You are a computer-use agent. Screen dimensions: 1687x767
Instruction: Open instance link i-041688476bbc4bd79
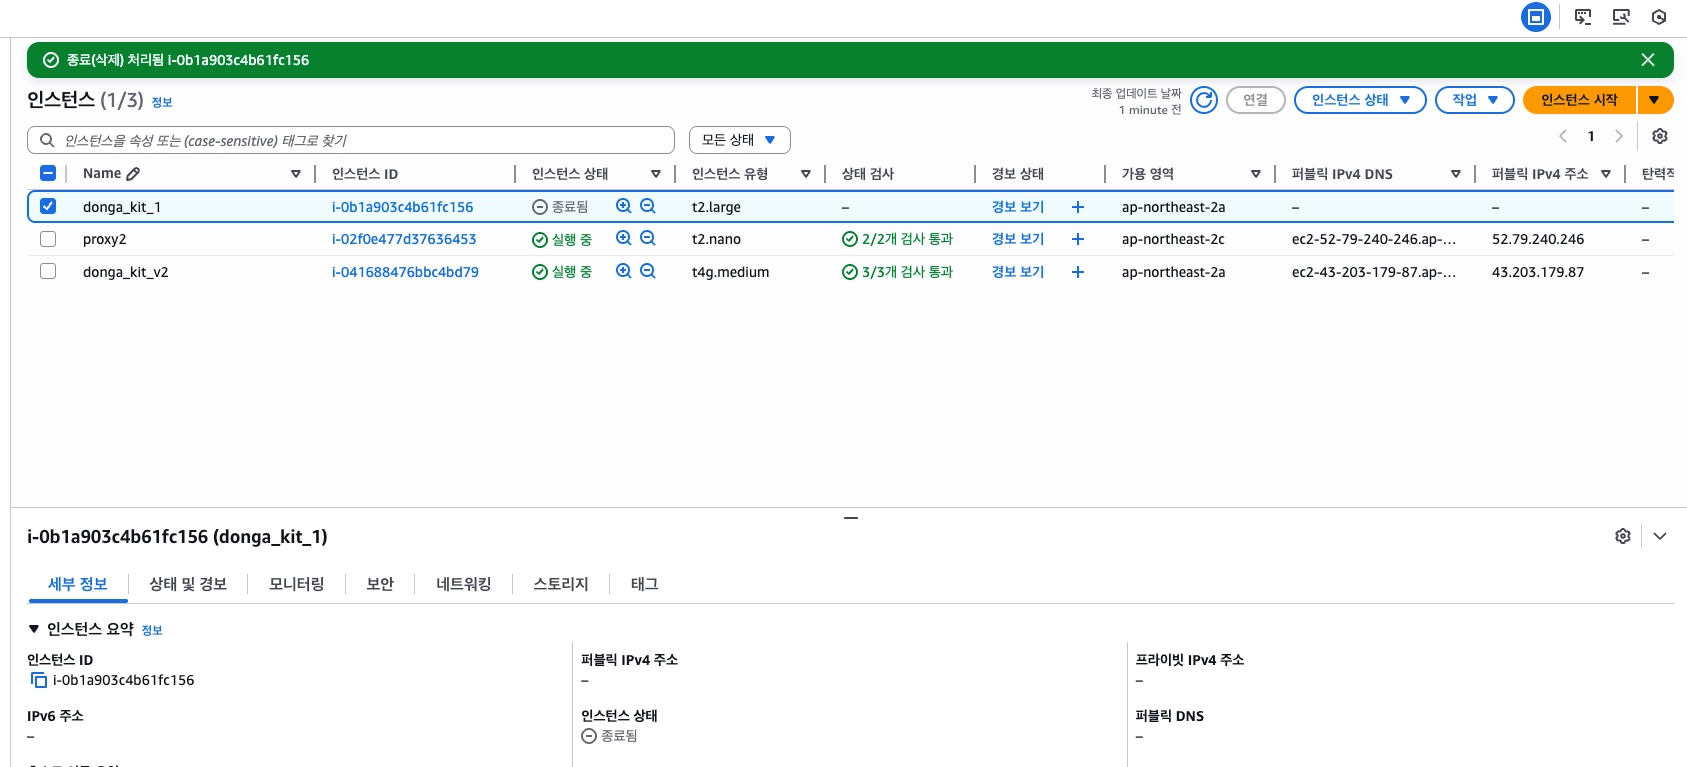[405, 272]
